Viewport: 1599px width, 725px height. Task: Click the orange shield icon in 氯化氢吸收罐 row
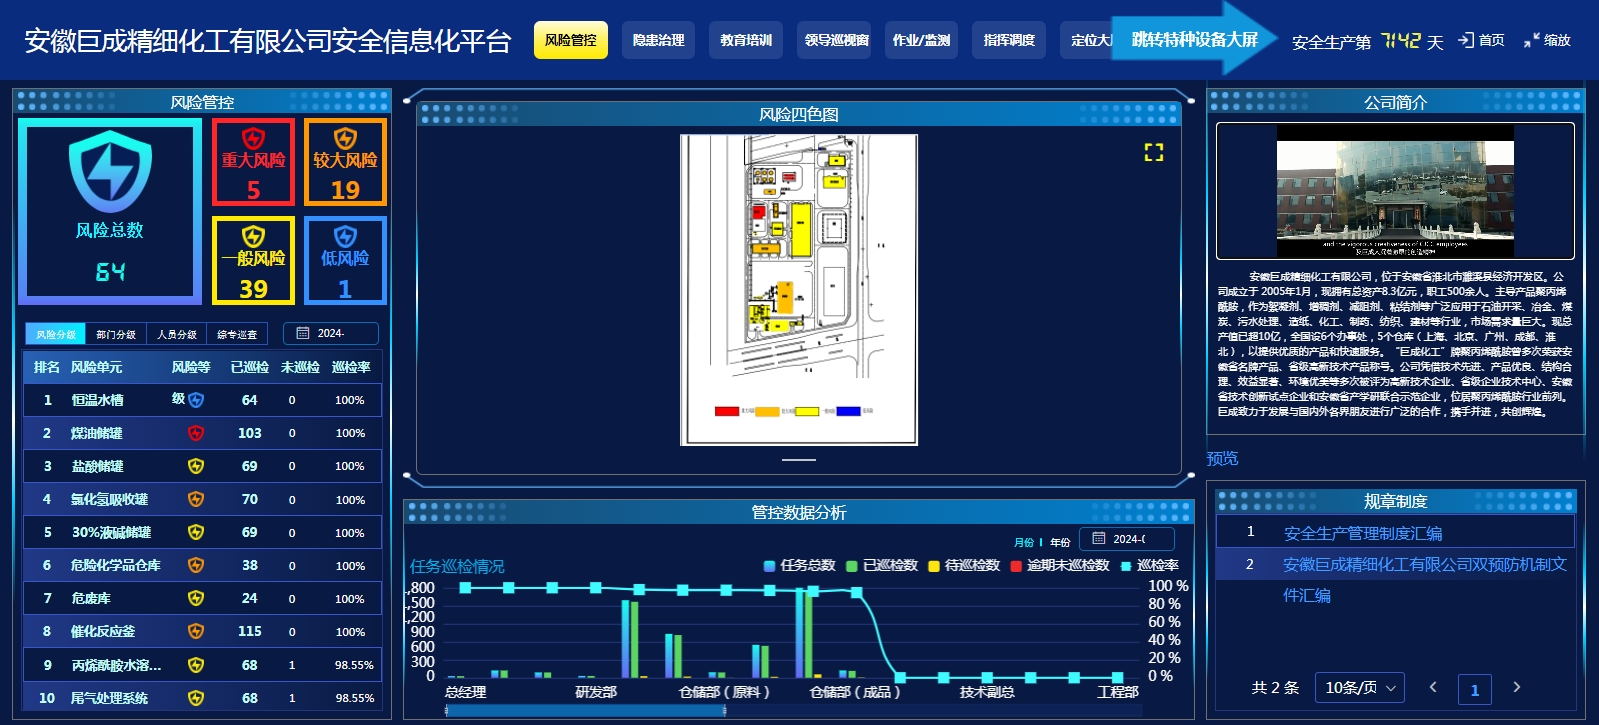coord(196,499)
